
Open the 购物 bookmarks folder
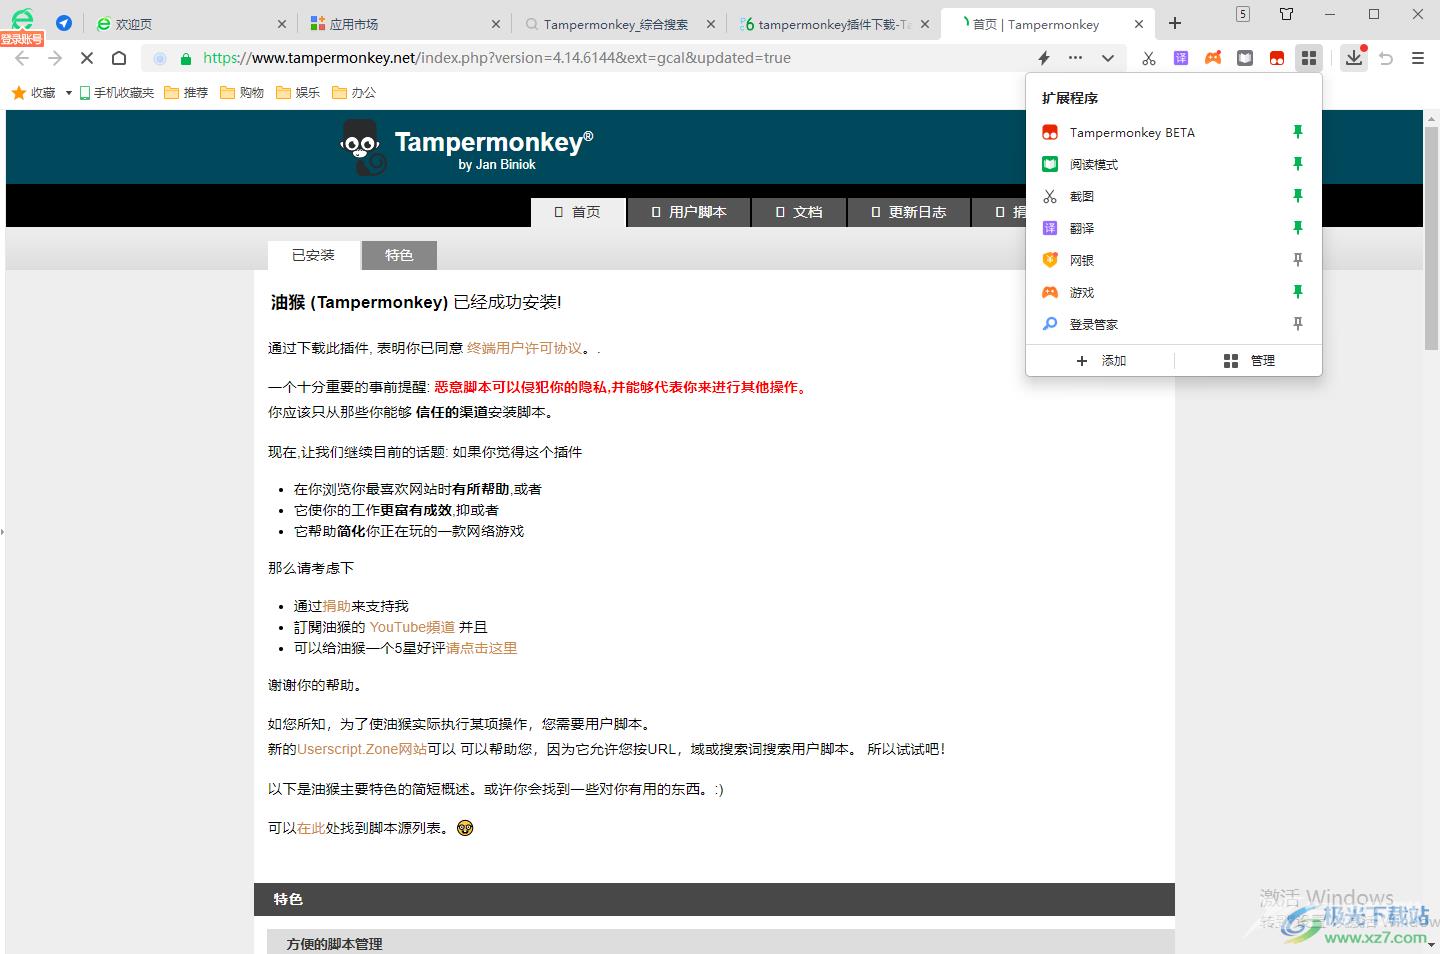pos(242,93)
